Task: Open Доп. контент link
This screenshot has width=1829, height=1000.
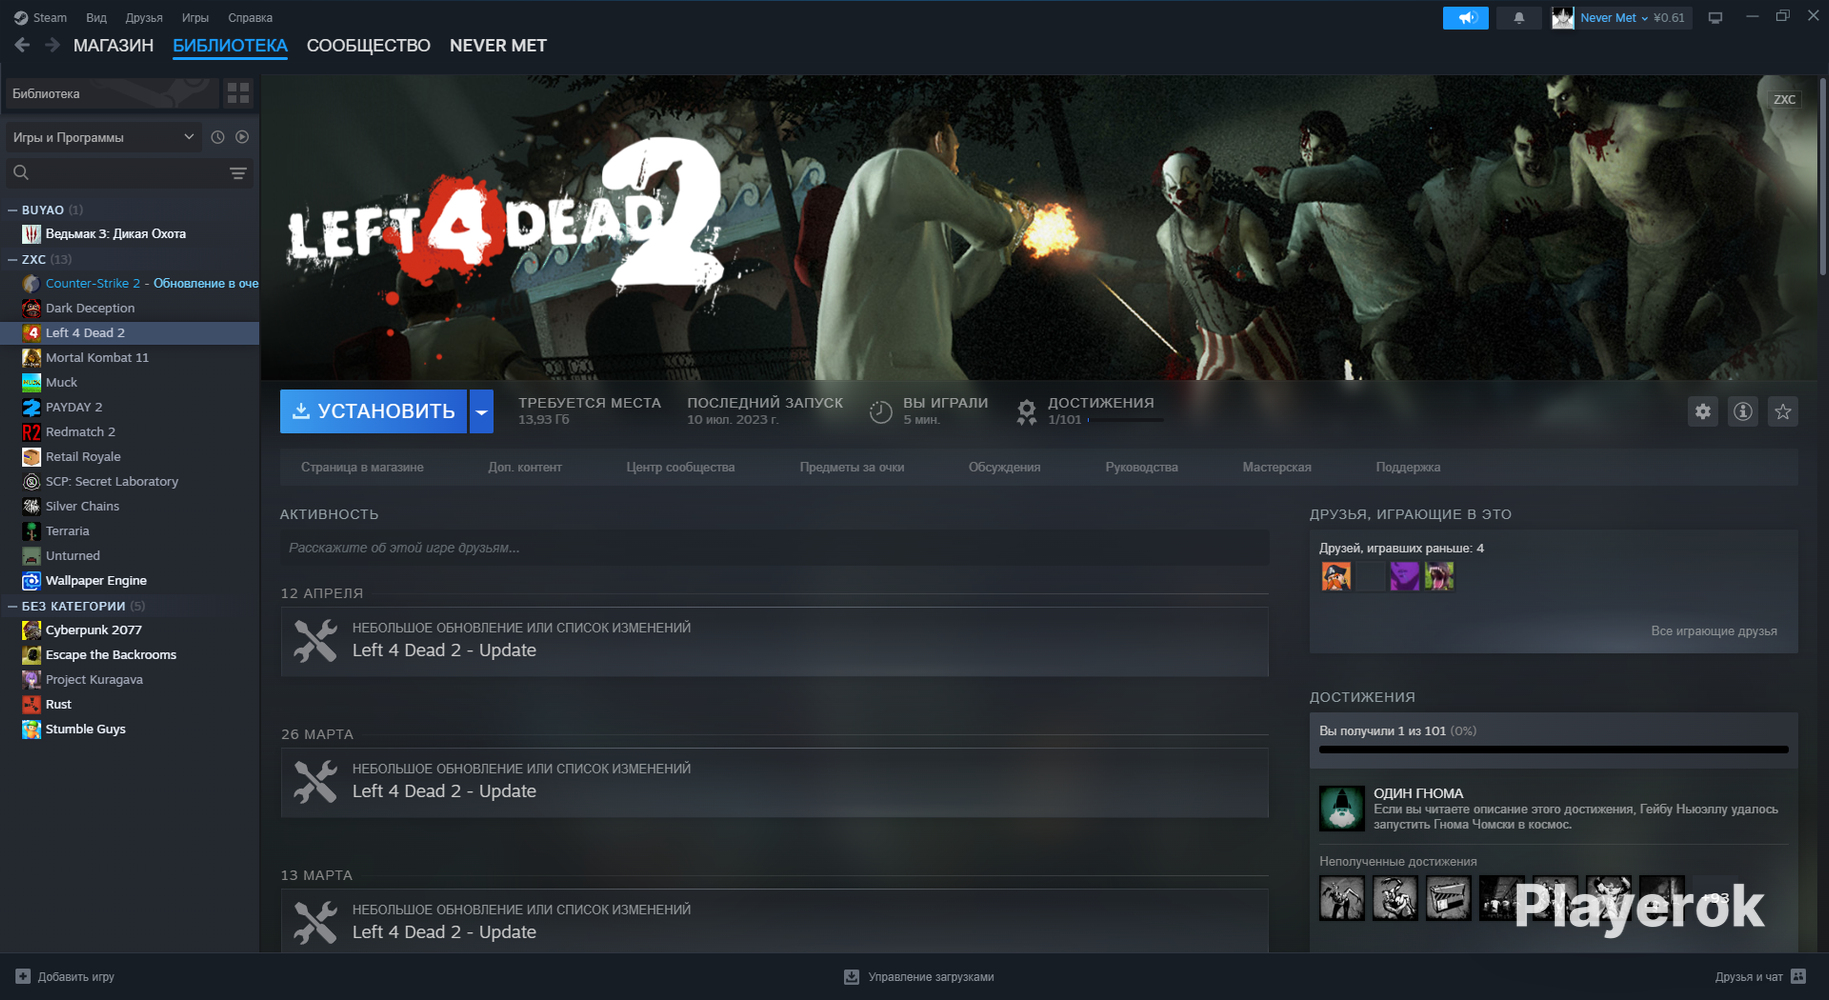Action: tap(525, 467)
